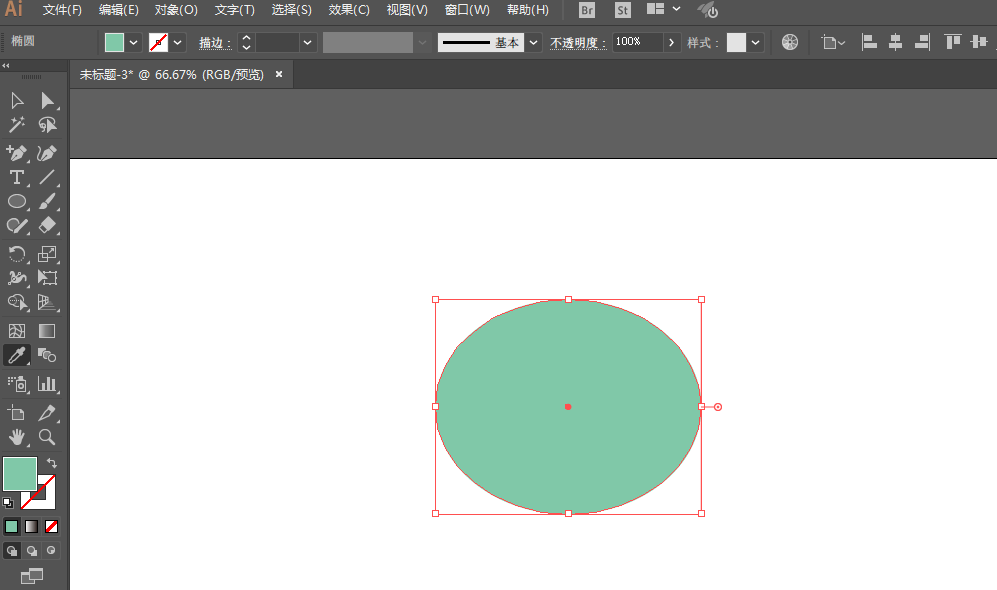Select the Direct Selection tool
This screenshot has width=997, height=590.
(47, 101)
